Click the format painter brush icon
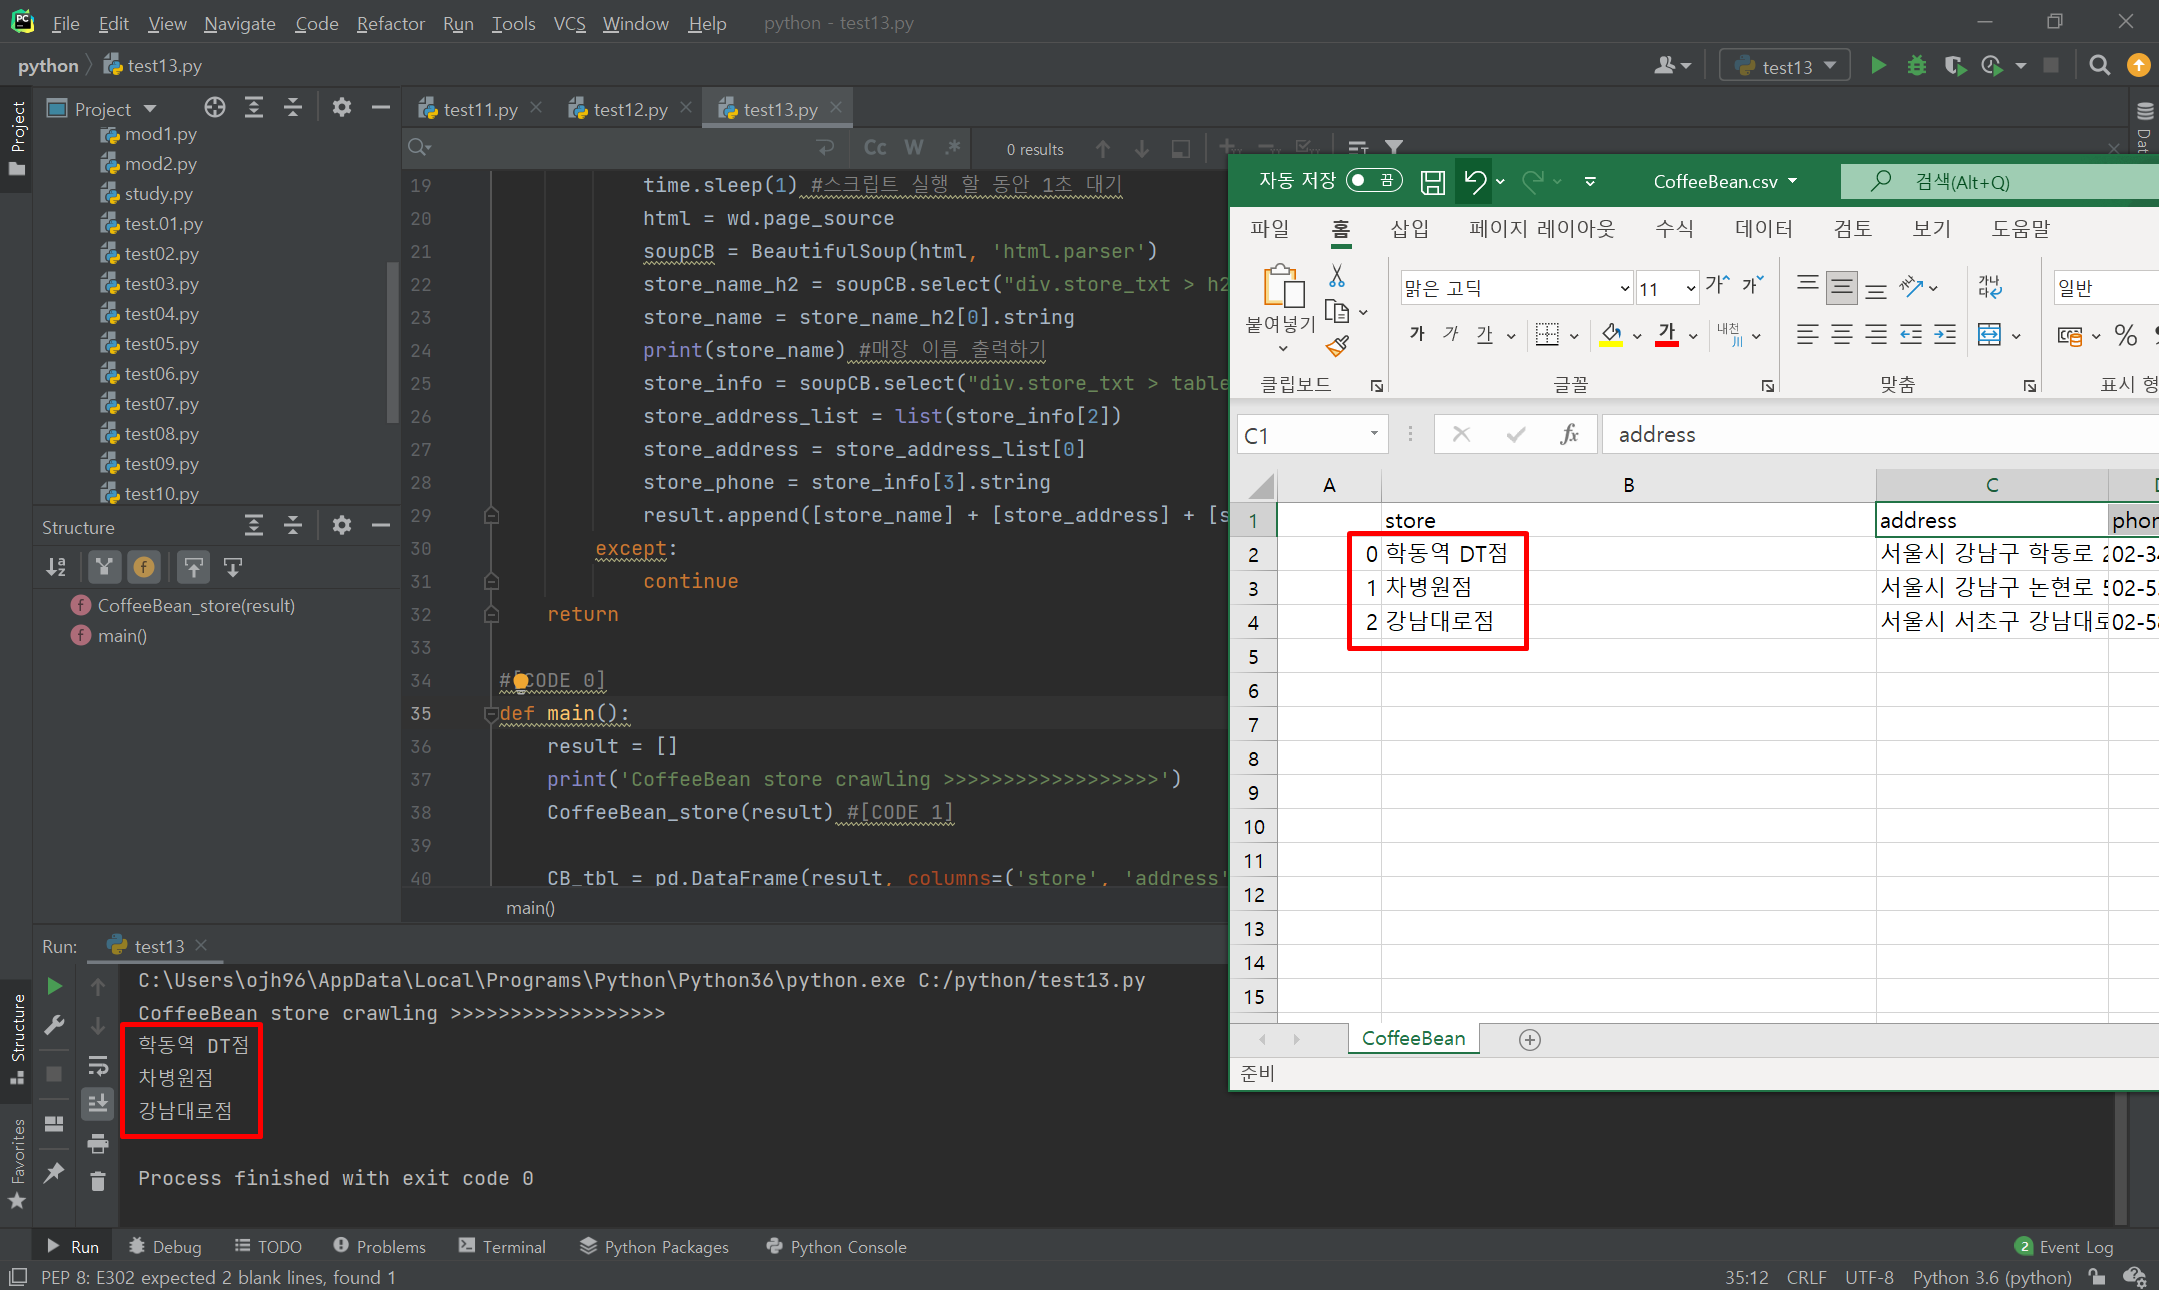The width and height of the screenshot is (2159, 1290). pos(1337,347)
